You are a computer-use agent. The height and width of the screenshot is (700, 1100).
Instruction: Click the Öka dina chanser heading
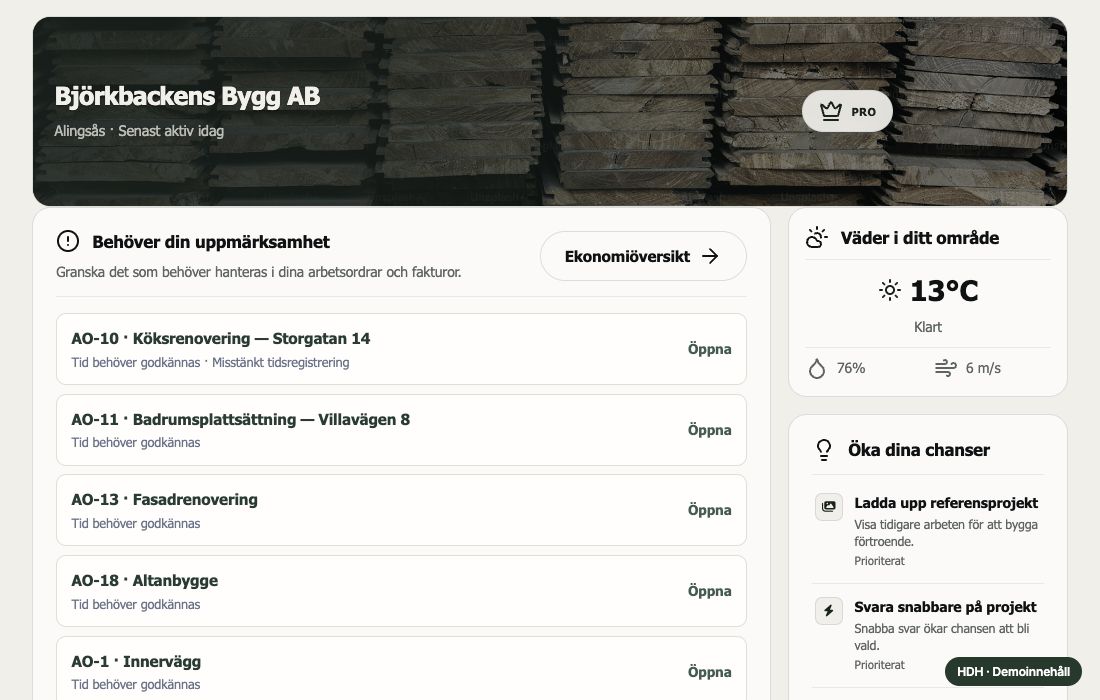(x=918, y=450)
